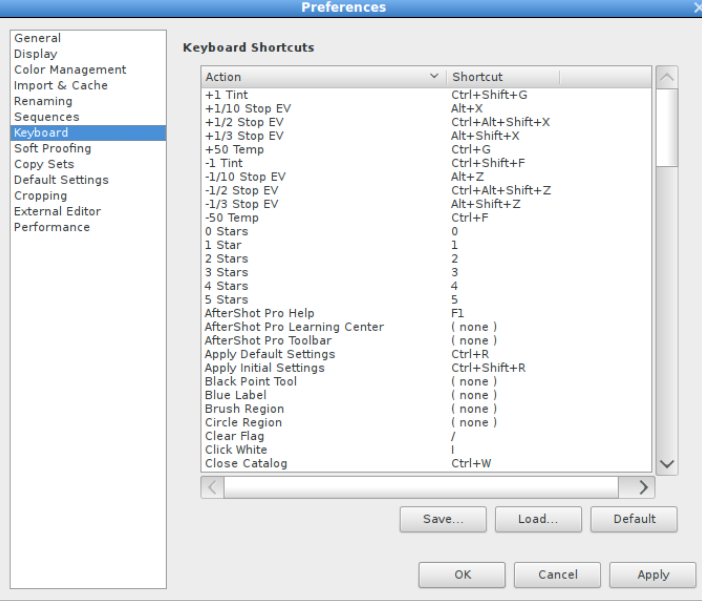The width and height of the screenshot is (702, 601).
Task: Open External Editor preferences
Action: pos(88,211)
